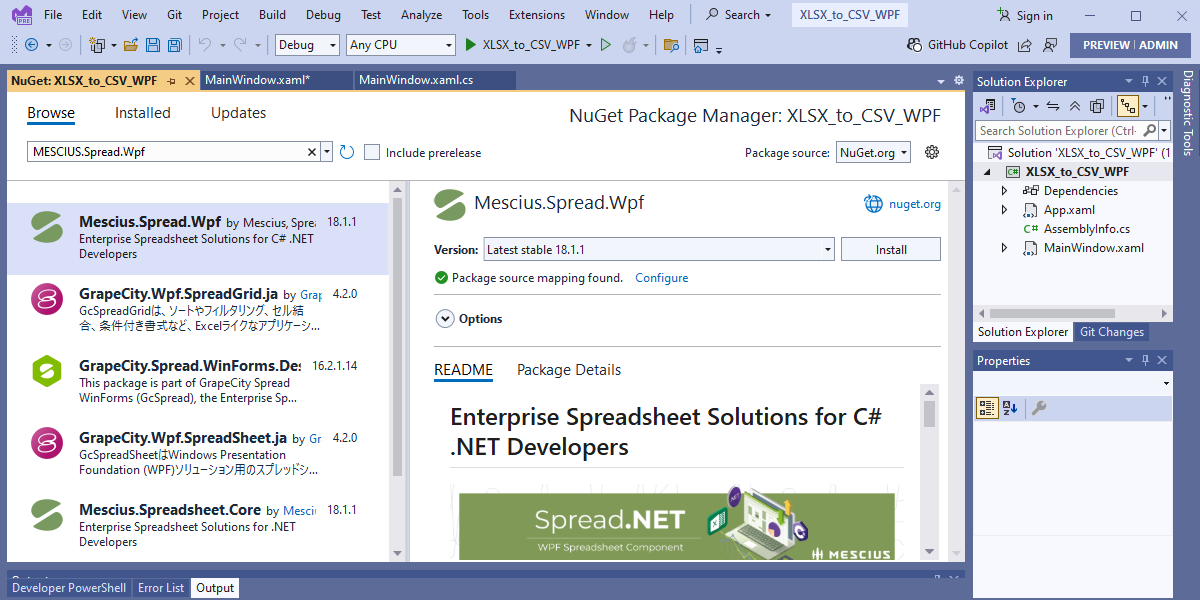Click Property Pages wrench icon

tap(1039, 408)
